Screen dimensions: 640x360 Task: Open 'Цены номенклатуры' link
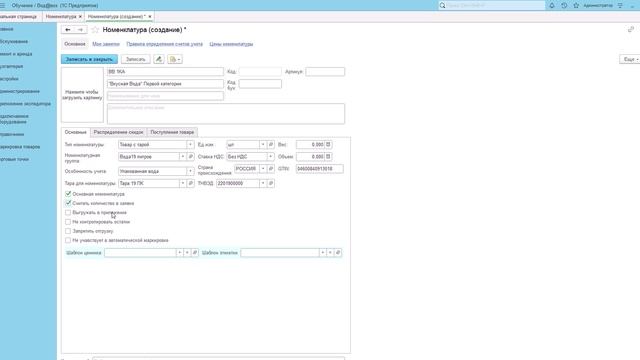(x=231, y=44)
